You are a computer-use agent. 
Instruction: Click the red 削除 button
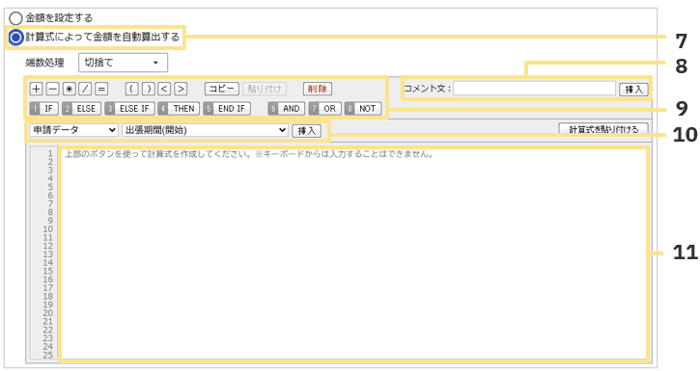tap(317, 89)
